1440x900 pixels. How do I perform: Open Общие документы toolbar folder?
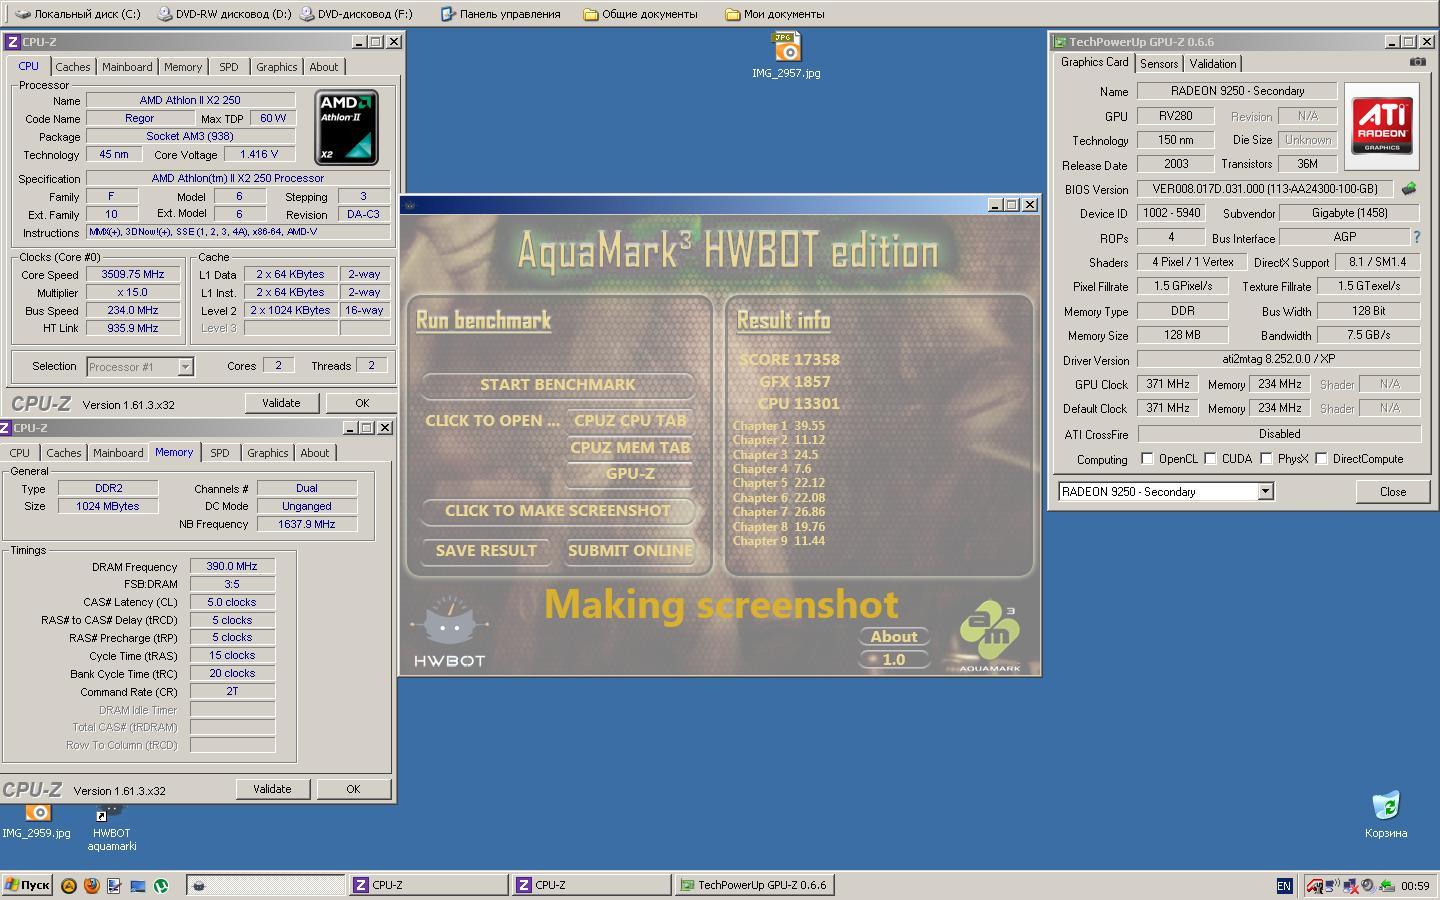coord(641,14)
